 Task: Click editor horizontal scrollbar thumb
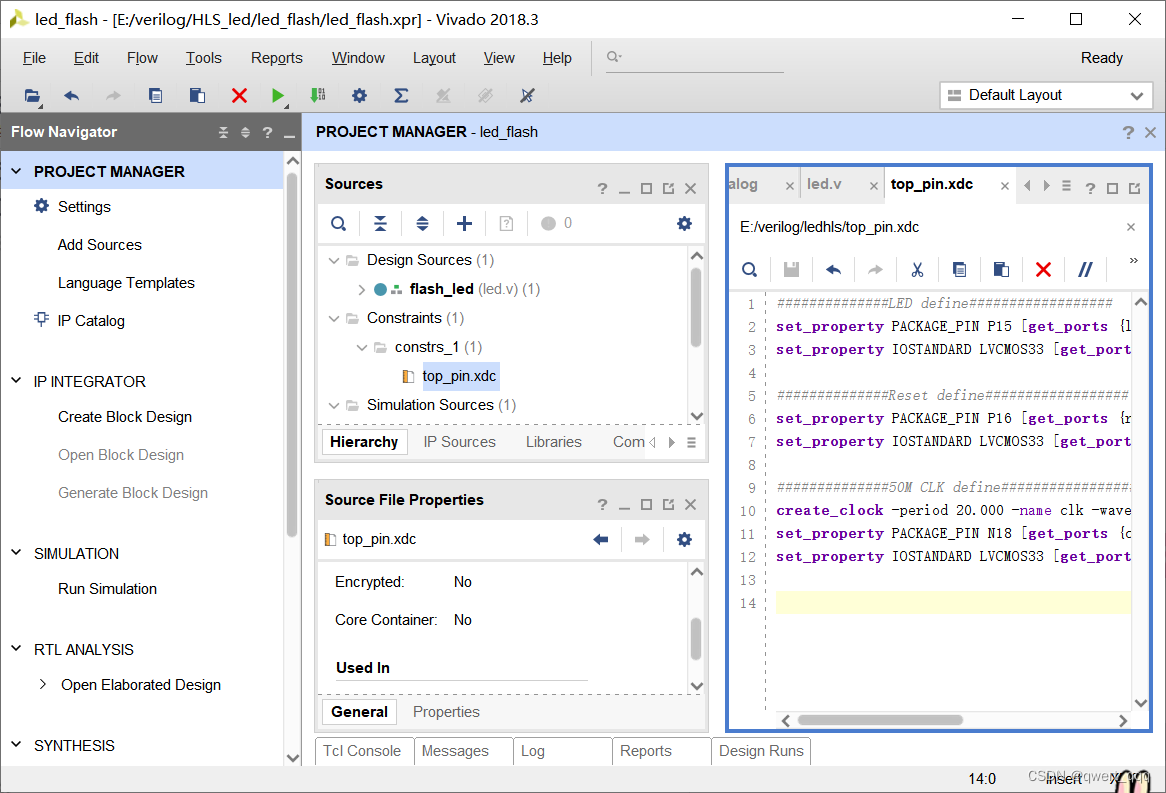[880, 720]
